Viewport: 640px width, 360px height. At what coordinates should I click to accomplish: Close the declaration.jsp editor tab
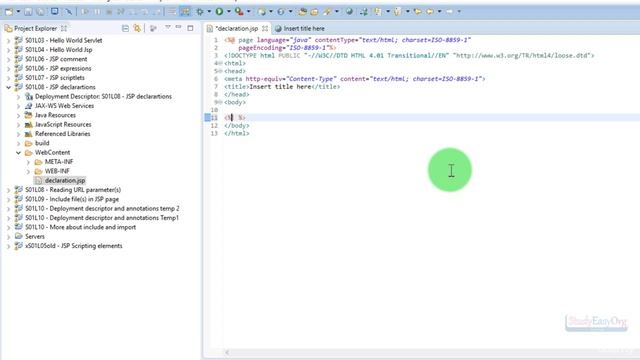(265, 29)
